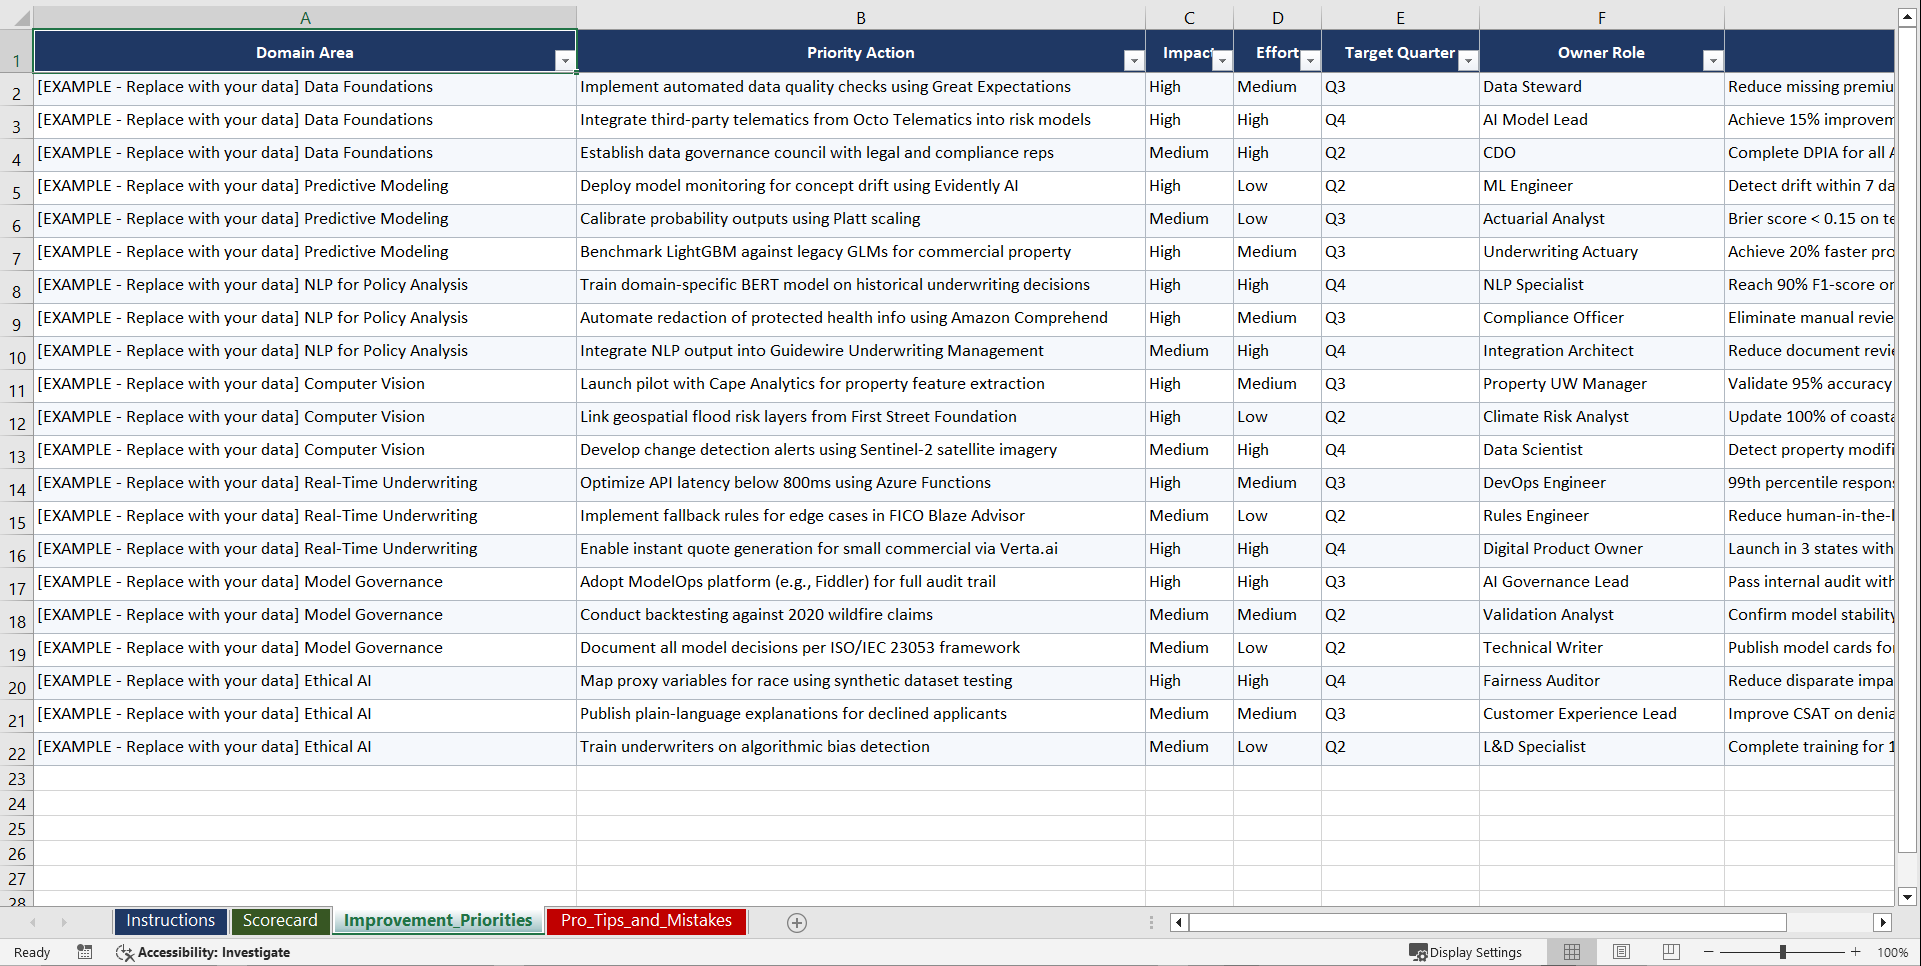Screen dimensions: 1921x966
Task: Click the Zoom In plus icon
Action: [1856, 952]
